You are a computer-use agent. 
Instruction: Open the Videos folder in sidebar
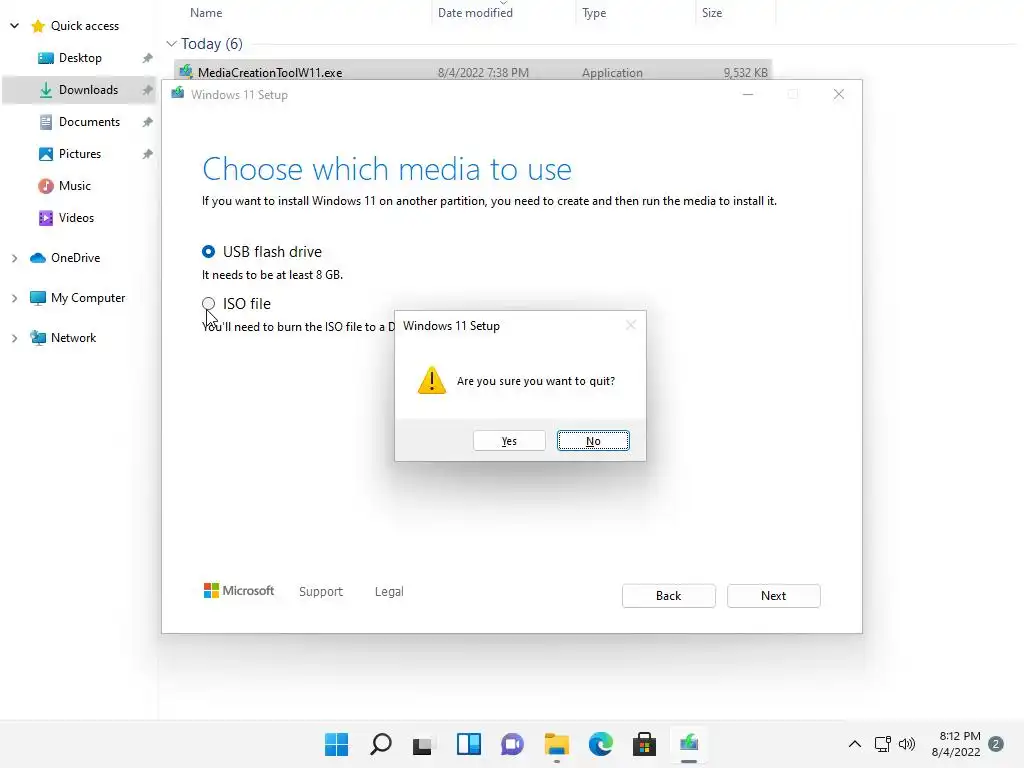76,218
